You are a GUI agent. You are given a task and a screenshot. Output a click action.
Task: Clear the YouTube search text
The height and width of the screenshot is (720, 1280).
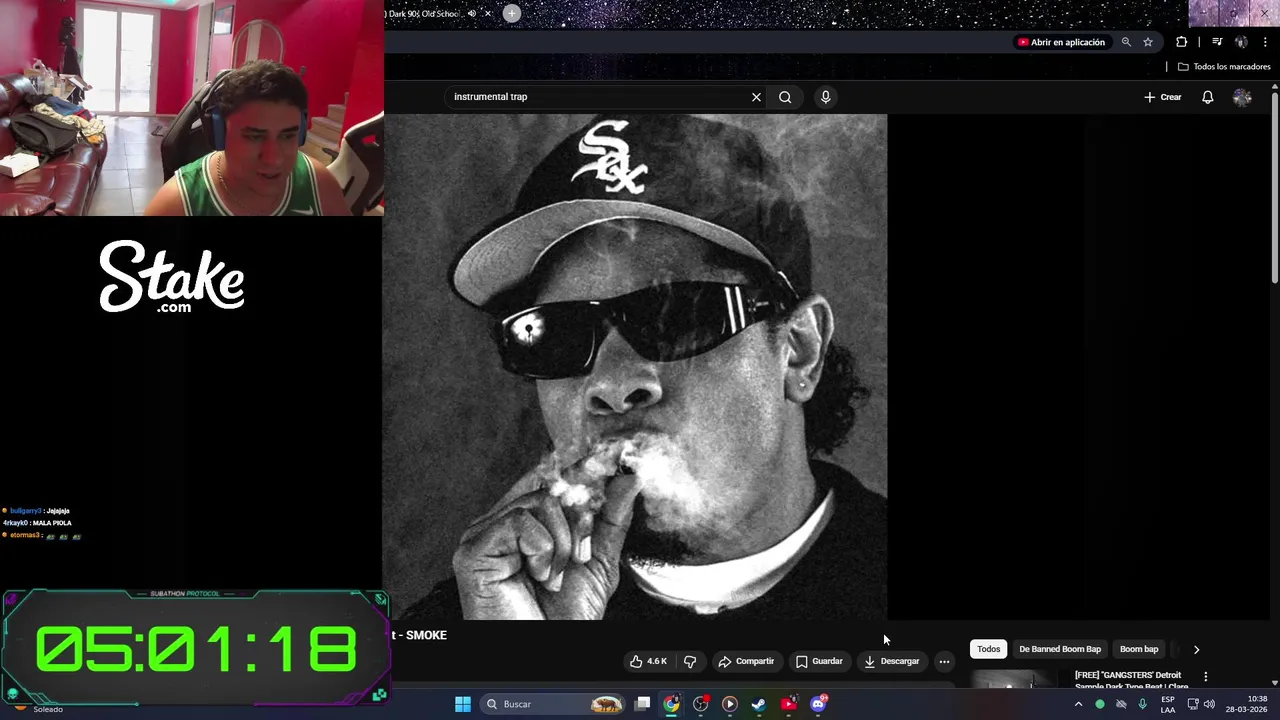[x=756, y=97]
